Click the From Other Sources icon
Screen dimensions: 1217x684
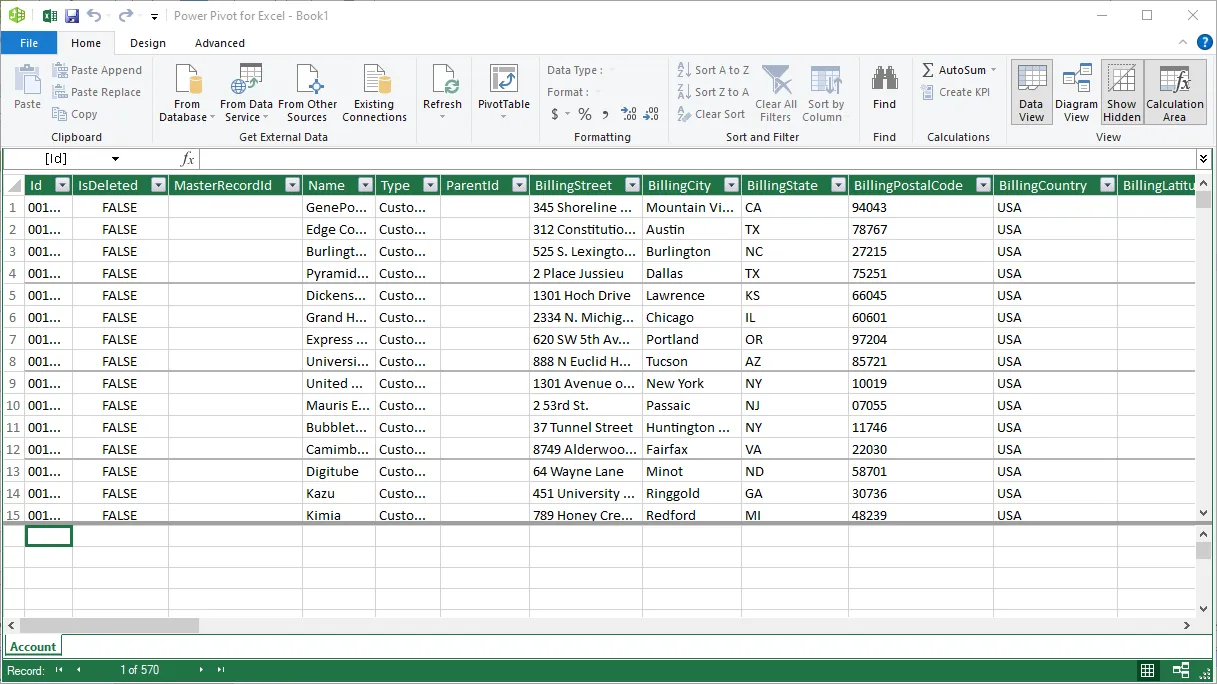(x=307, y=81)
